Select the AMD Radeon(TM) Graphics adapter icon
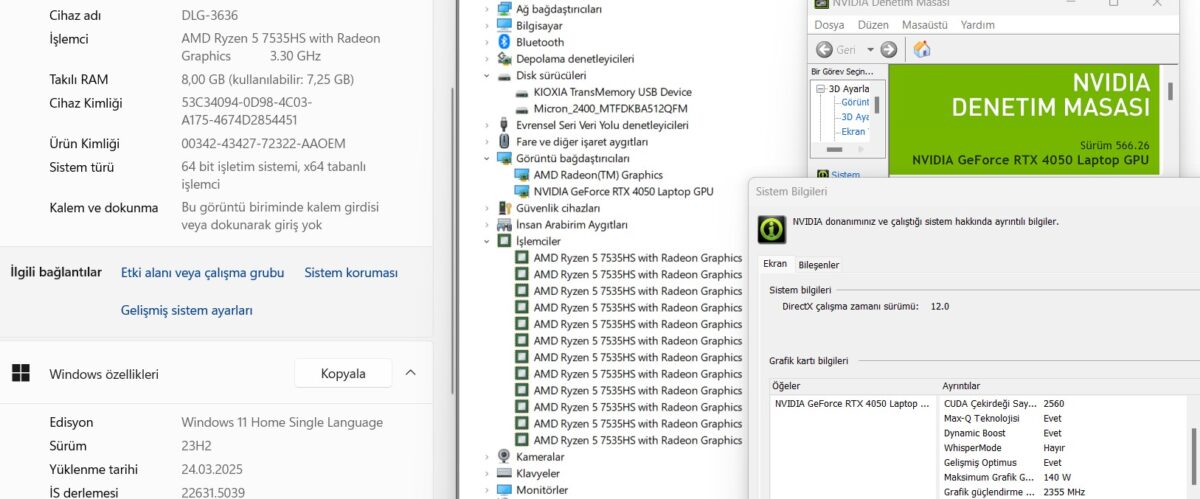 click(x=522, y=175)
